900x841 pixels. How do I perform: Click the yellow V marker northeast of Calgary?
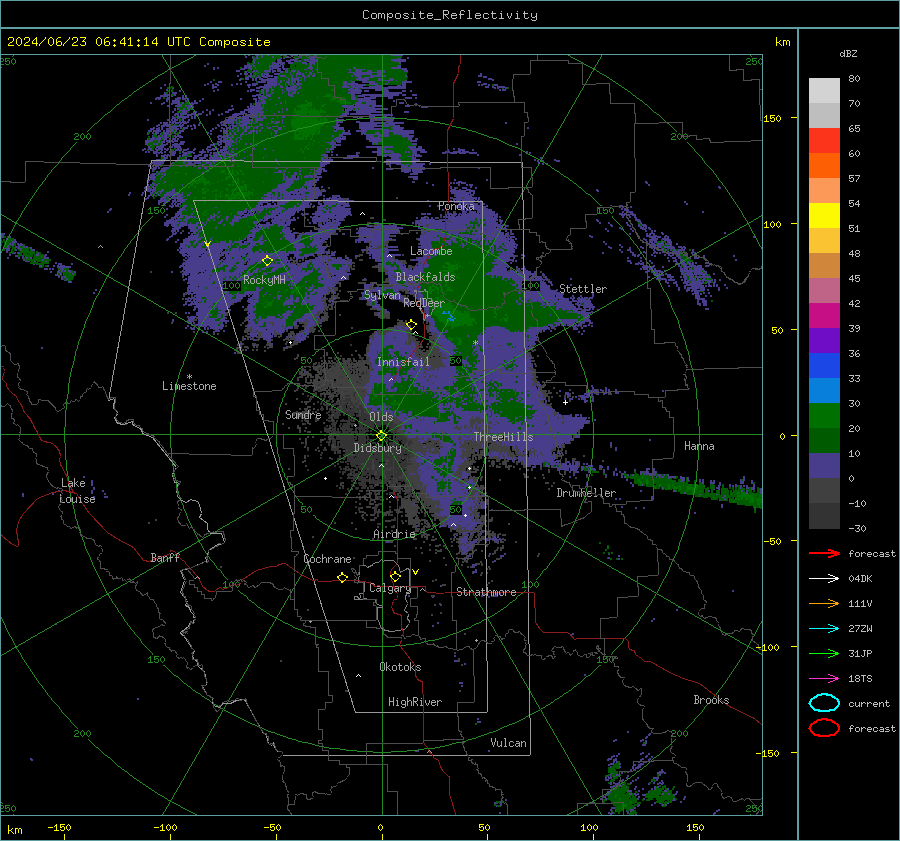(x=416, y=572)
